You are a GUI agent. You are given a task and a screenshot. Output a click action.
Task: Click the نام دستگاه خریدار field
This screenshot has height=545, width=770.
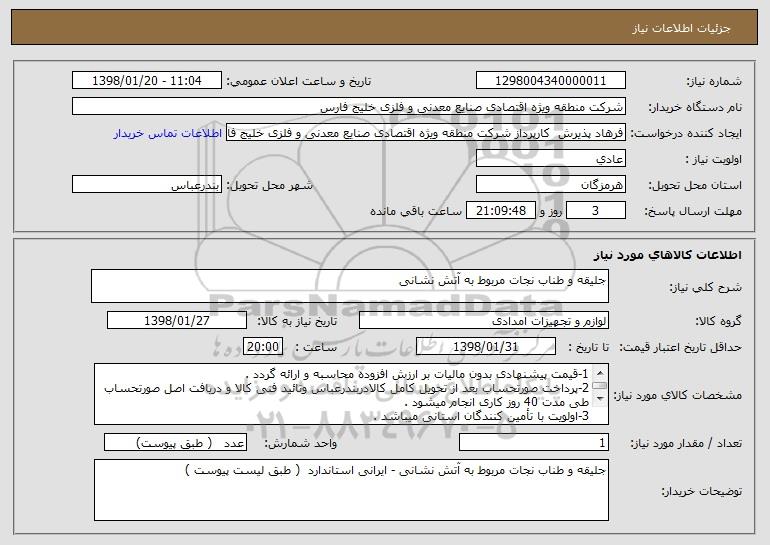tap(349, 107)
